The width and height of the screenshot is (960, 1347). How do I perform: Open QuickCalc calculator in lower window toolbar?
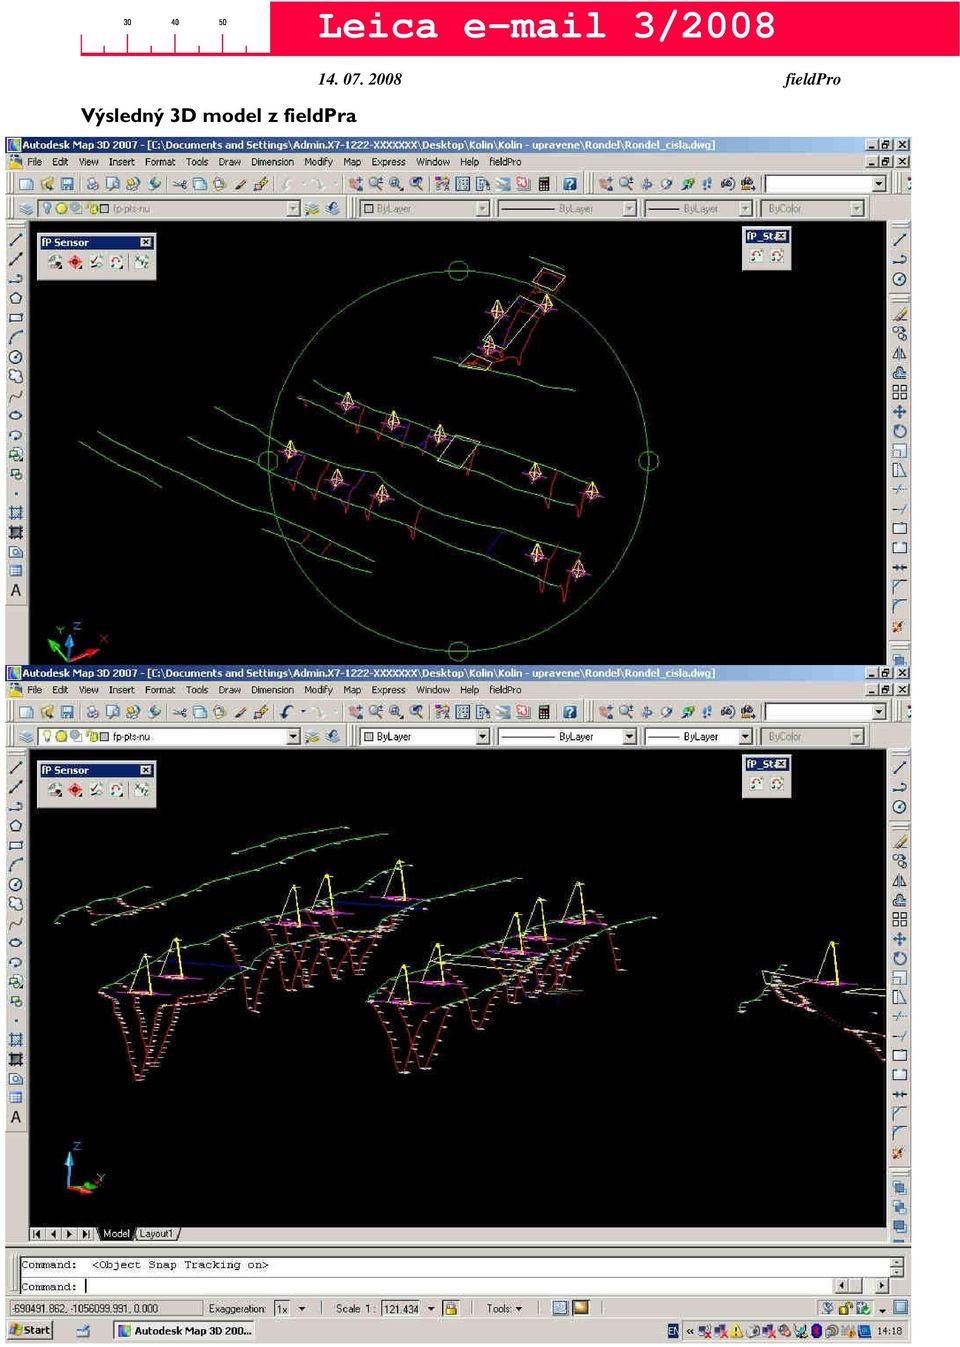coord(544,712)
